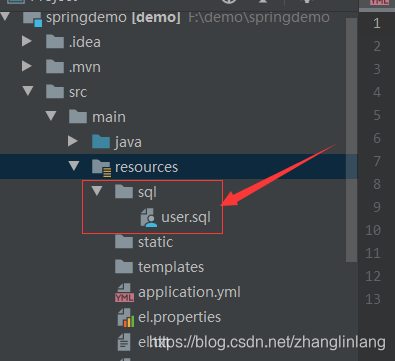The image size is (395, 361).
Task: Click the F:\demo\springdemo path text
Action: 259,17
